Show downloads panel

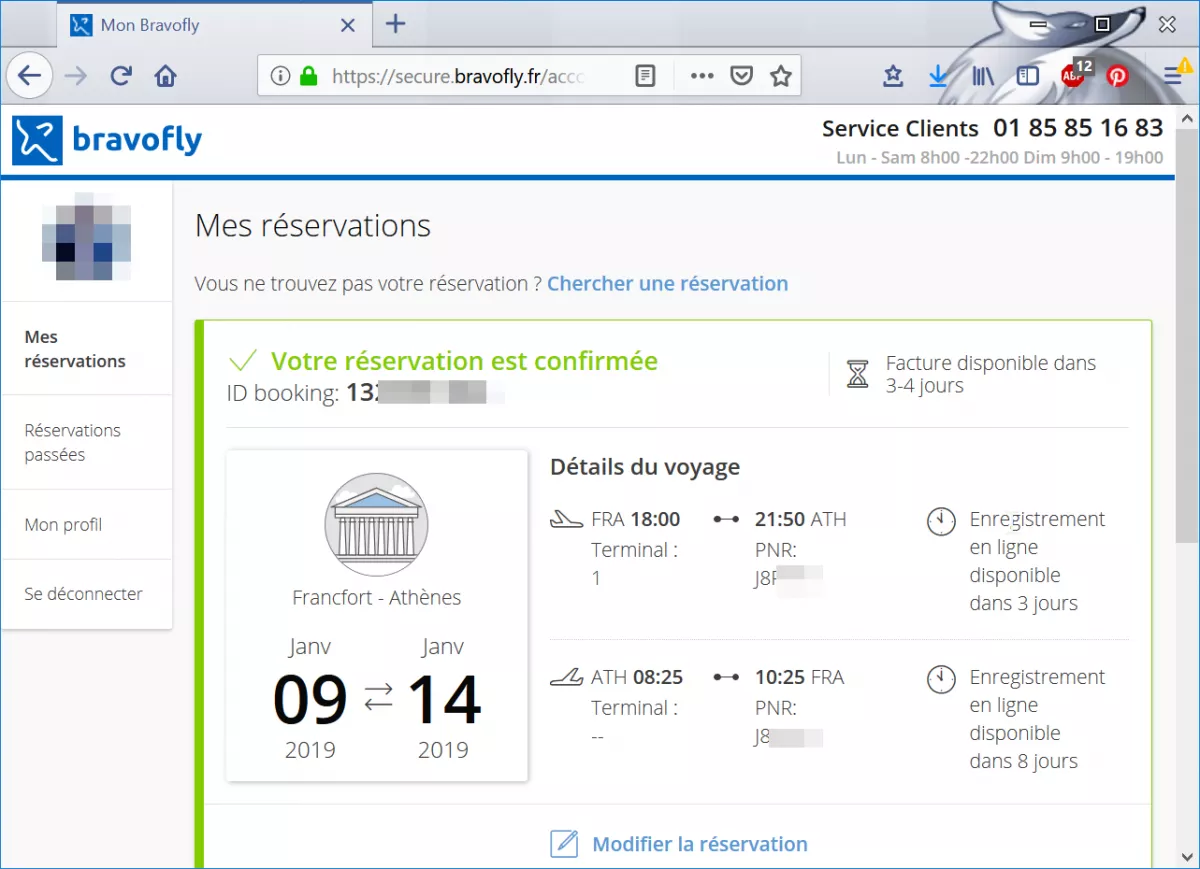(x=938, y=76)
